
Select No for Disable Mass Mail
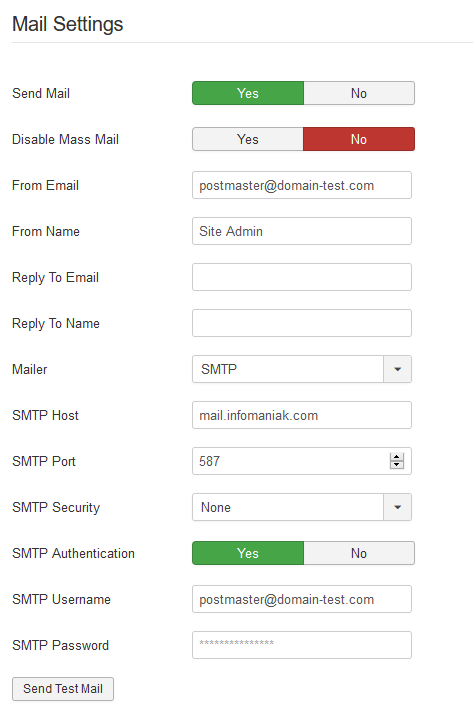point(359,139)
